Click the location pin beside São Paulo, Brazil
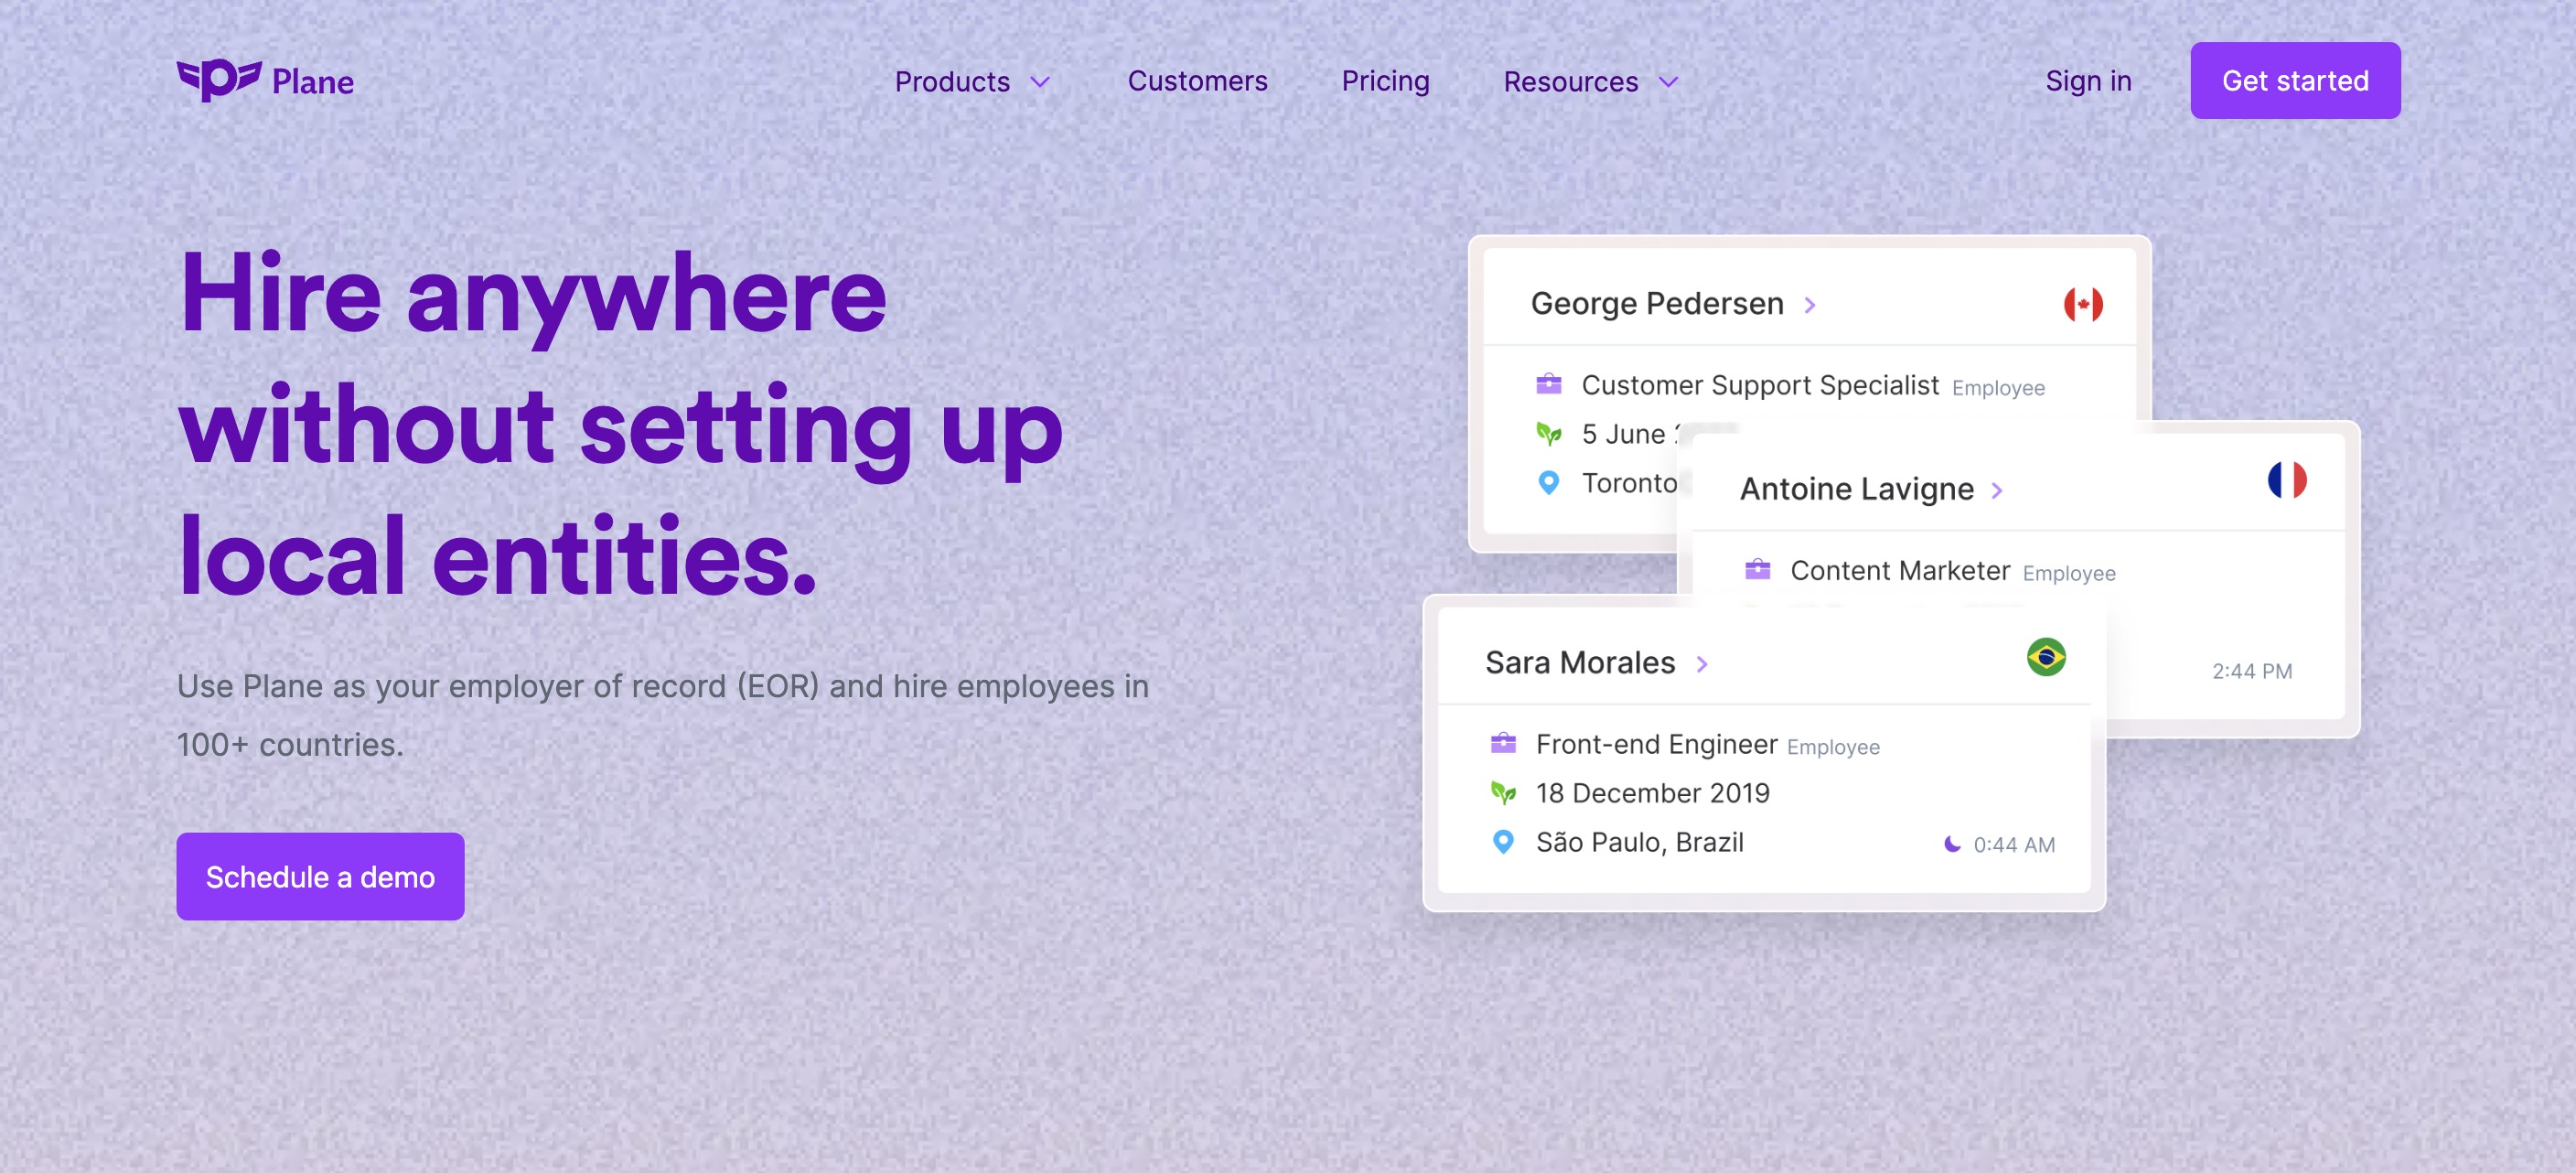 tap(1503, 842)
